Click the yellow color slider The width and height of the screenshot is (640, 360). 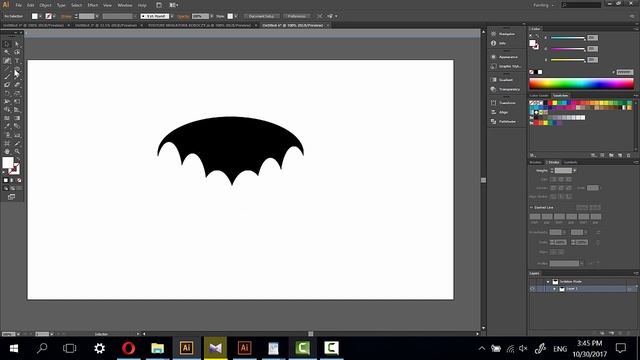tap(568, 60)
